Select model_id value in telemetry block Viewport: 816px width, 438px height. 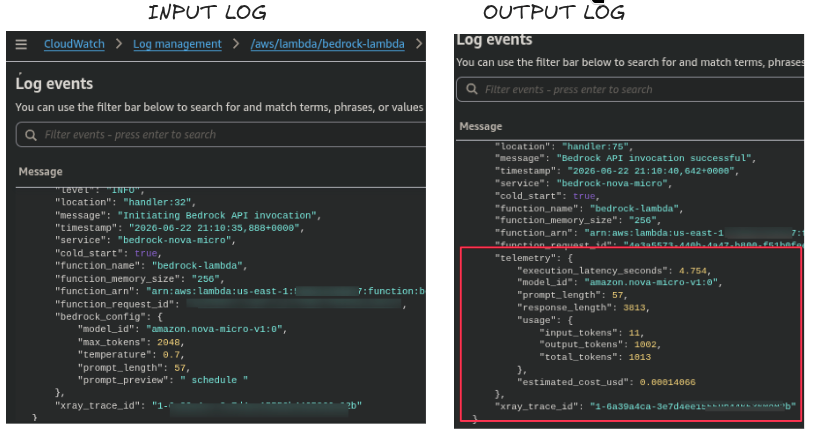click(651, 282)
